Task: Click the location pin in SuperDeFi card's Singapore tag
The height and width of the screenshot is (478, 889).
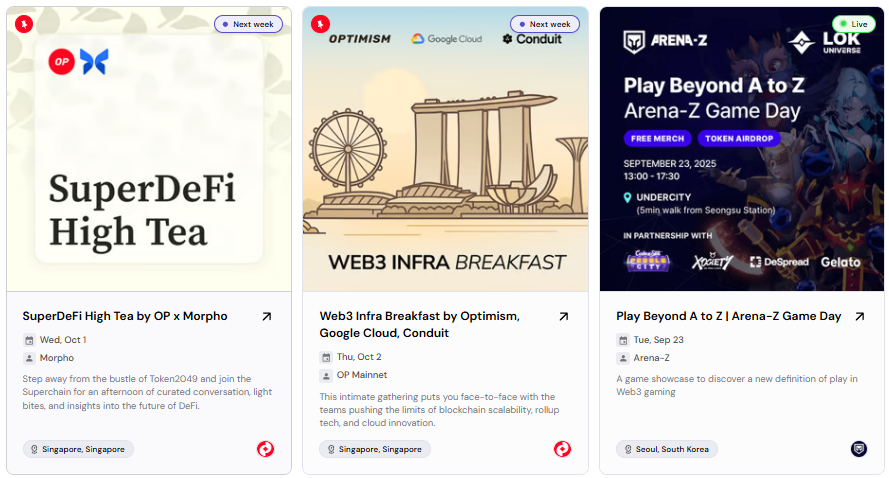Action: point(34,449)
